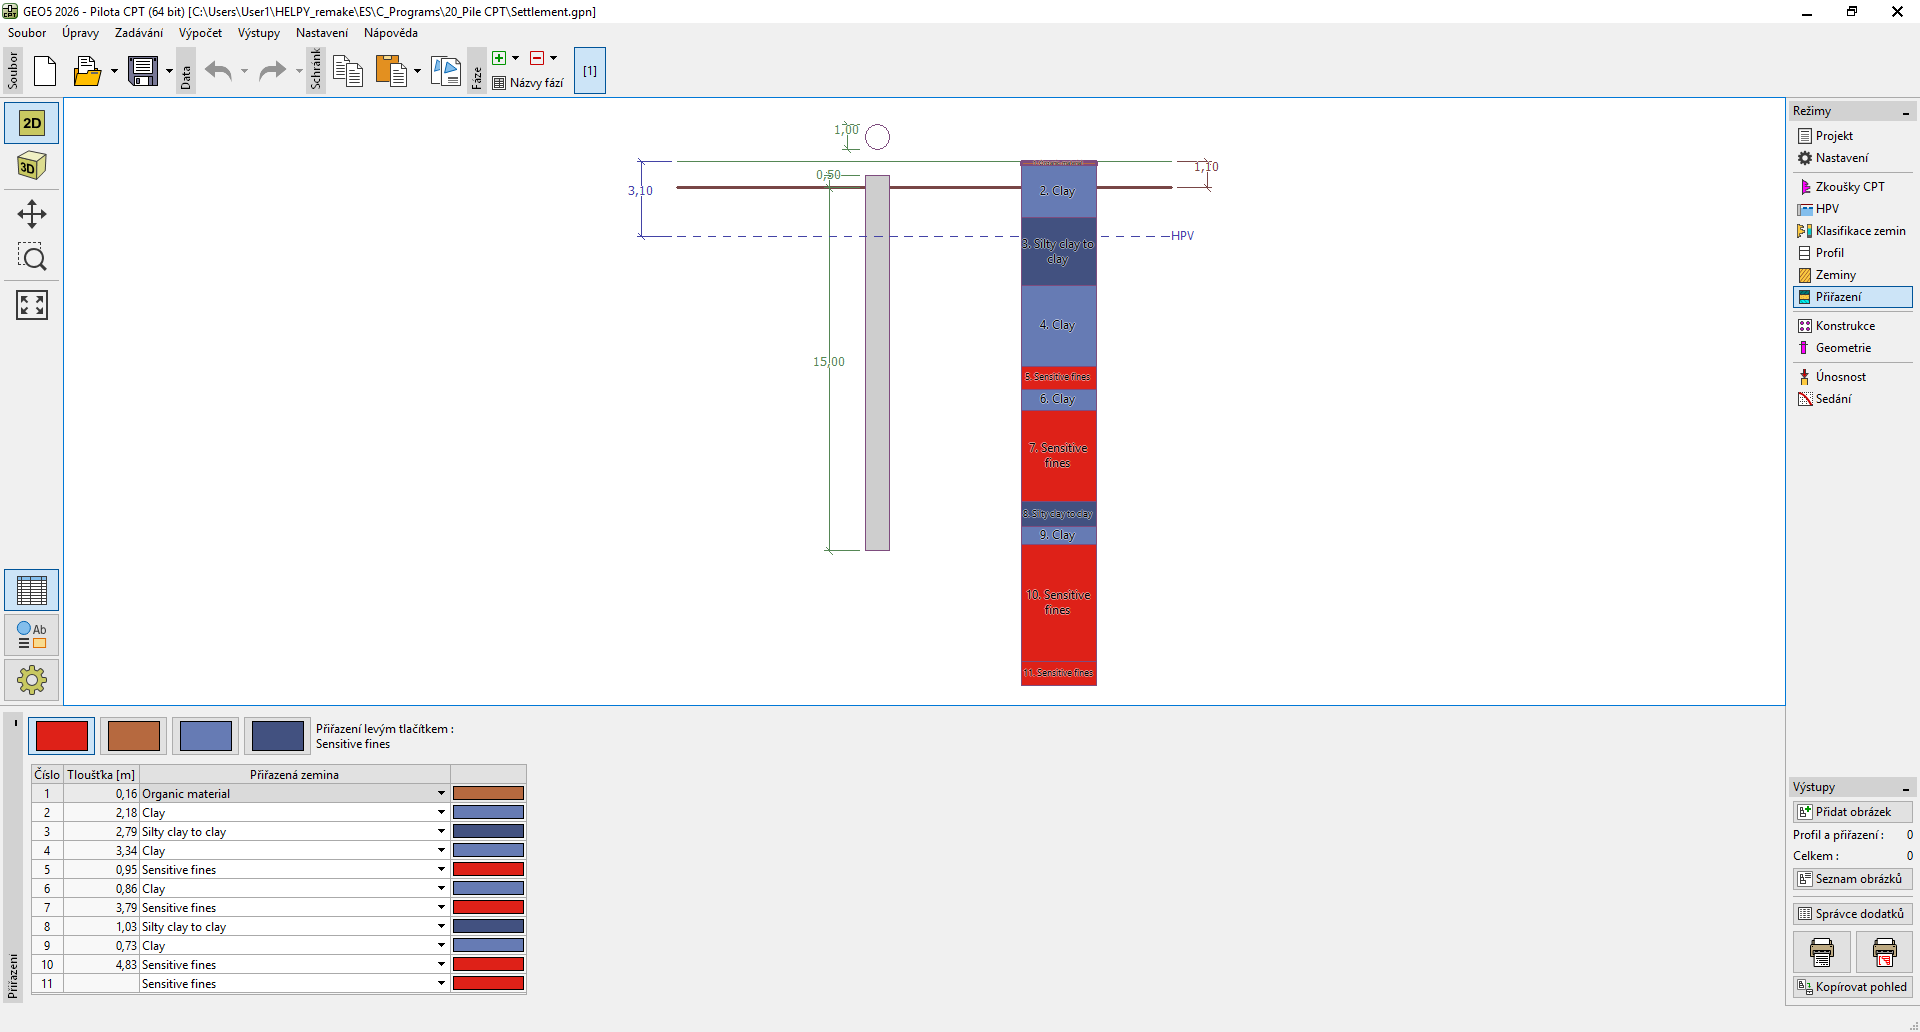The height and width of the screenshot is (1032, 1920).
Task: Open the open-file dropdown arrow
Action: (x=114, y=71)
